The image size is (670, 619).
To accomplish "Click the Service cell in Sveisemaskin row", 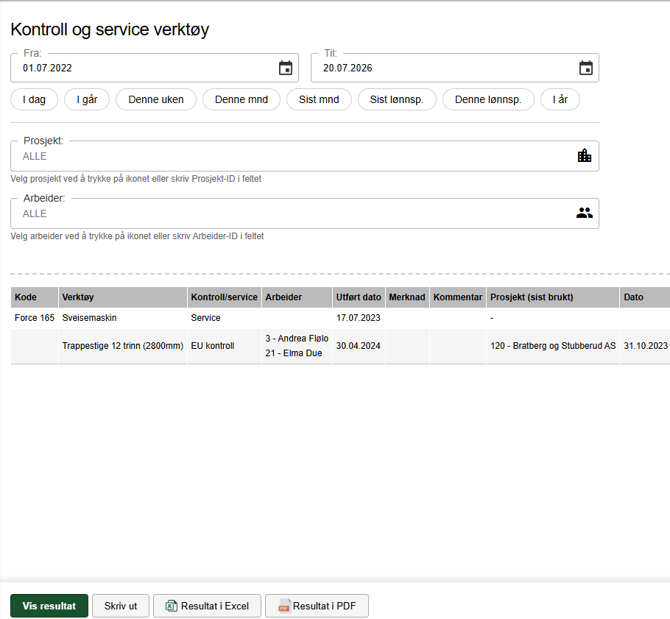I will click(x=224, y=318).
